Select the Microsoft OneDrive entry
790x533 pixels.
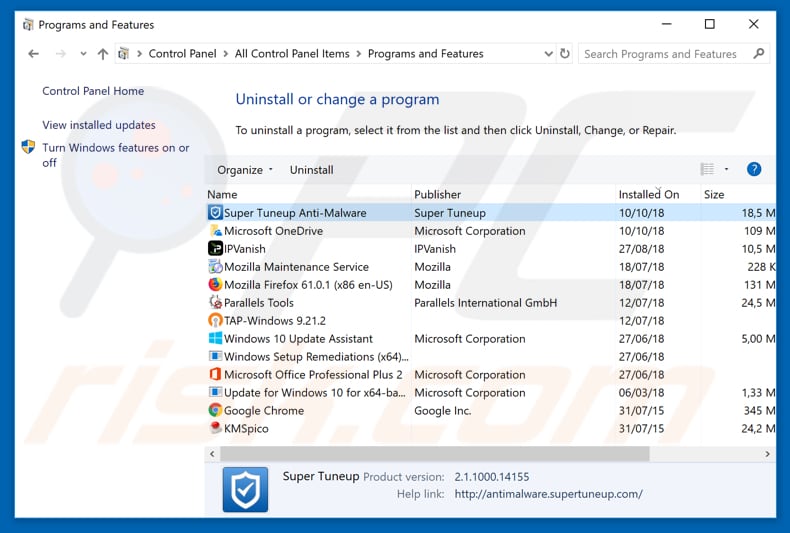tap(274, 231)
